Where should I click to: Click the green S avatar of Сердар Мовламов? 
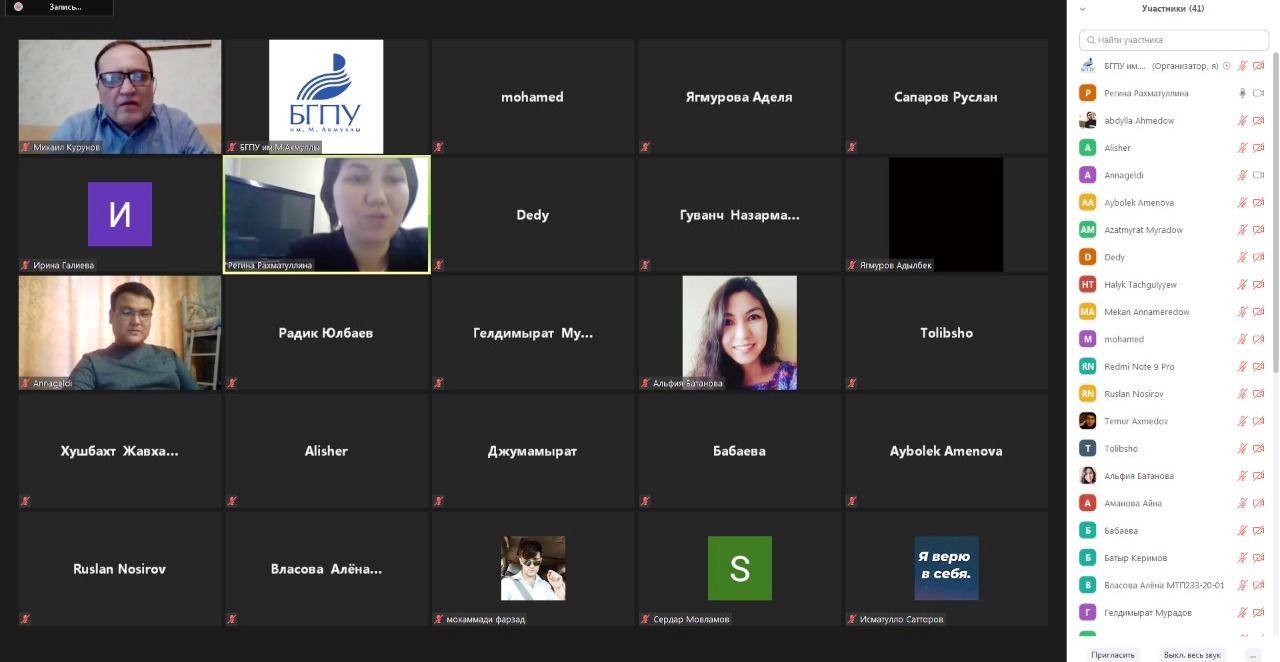coord(739,568)
